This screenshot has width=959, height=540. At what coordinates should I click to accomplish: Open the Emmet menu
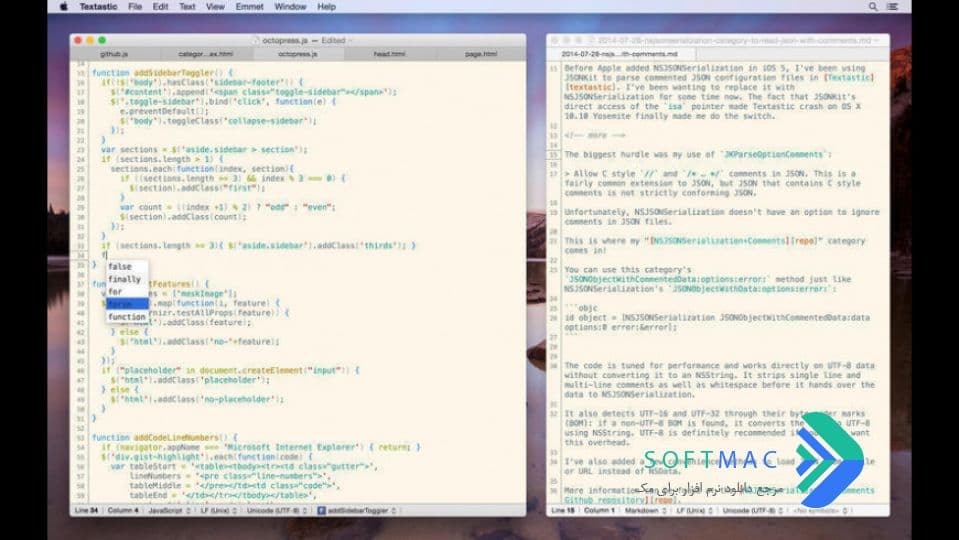click(250, 7)
